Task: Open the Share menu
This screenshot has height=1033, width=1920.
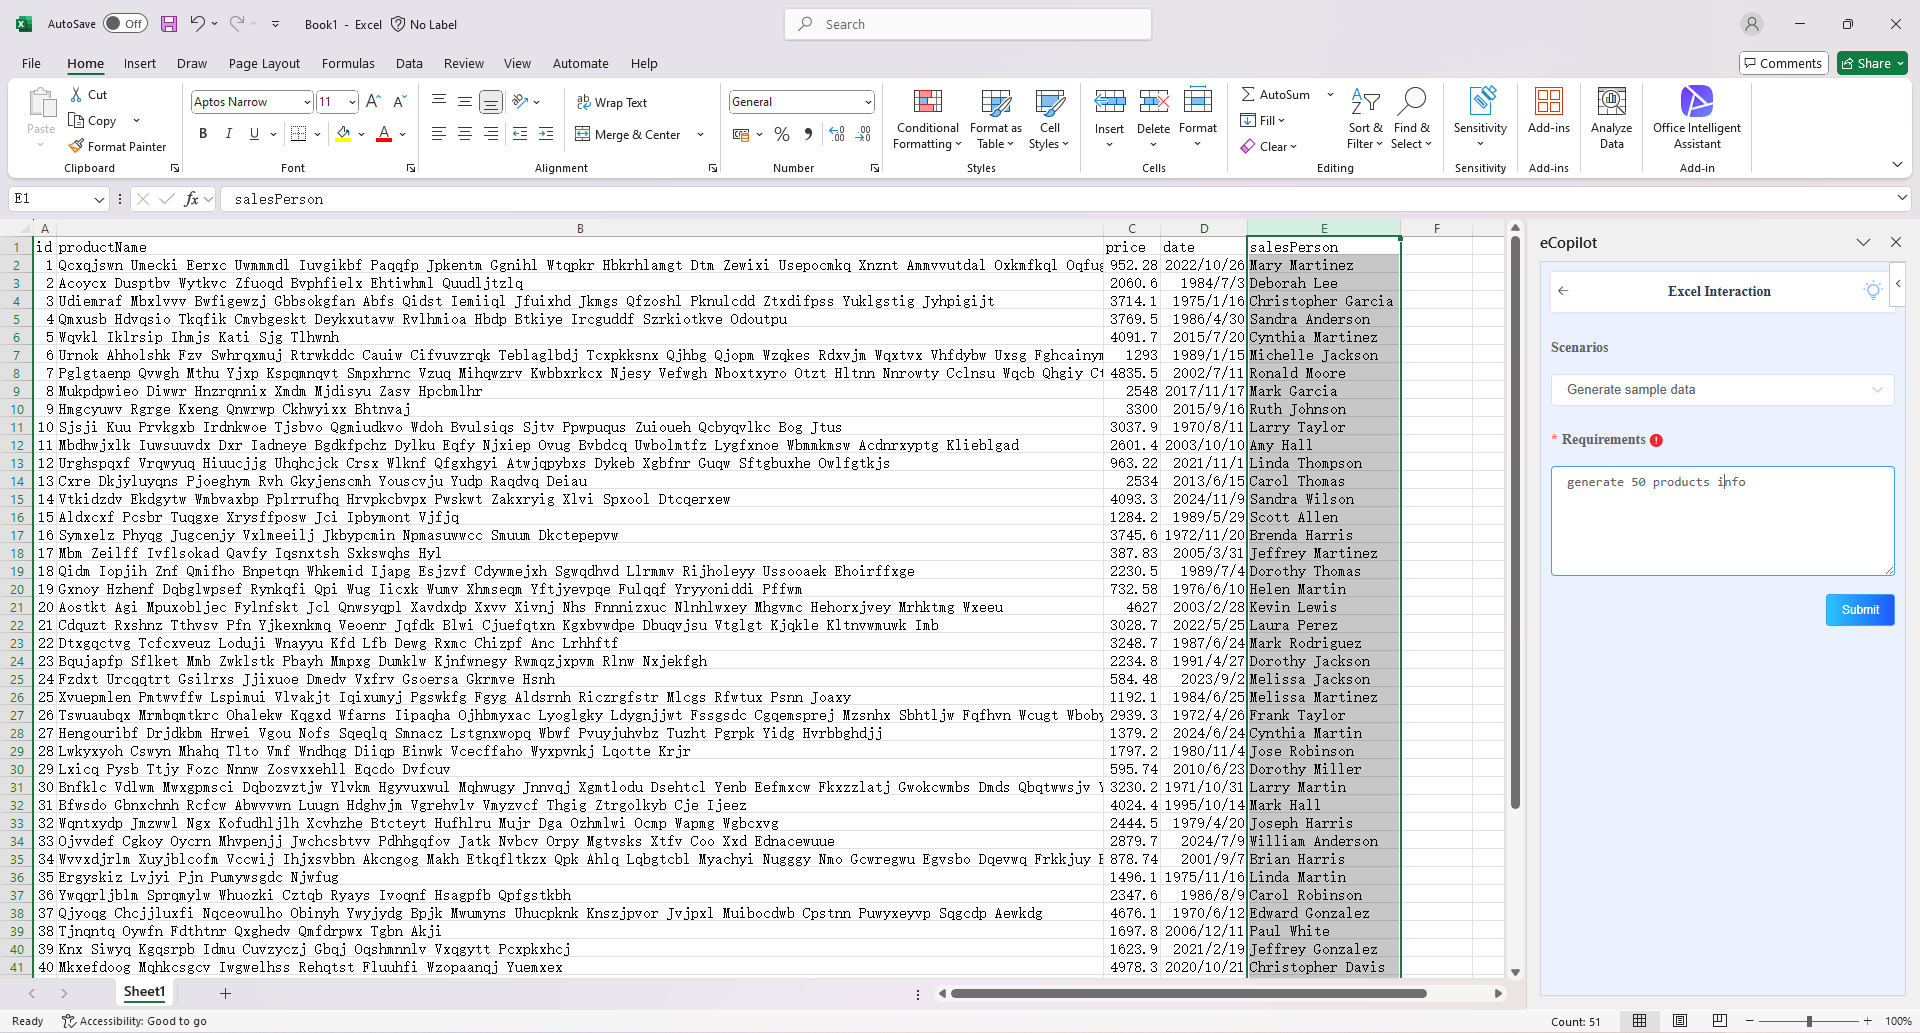Action: pos(1871,63)
